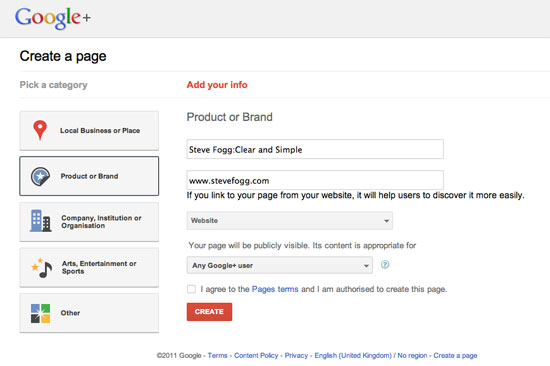
Task: Tick the Pages terms agreement checkbox
Action: [x=192, y=289]
